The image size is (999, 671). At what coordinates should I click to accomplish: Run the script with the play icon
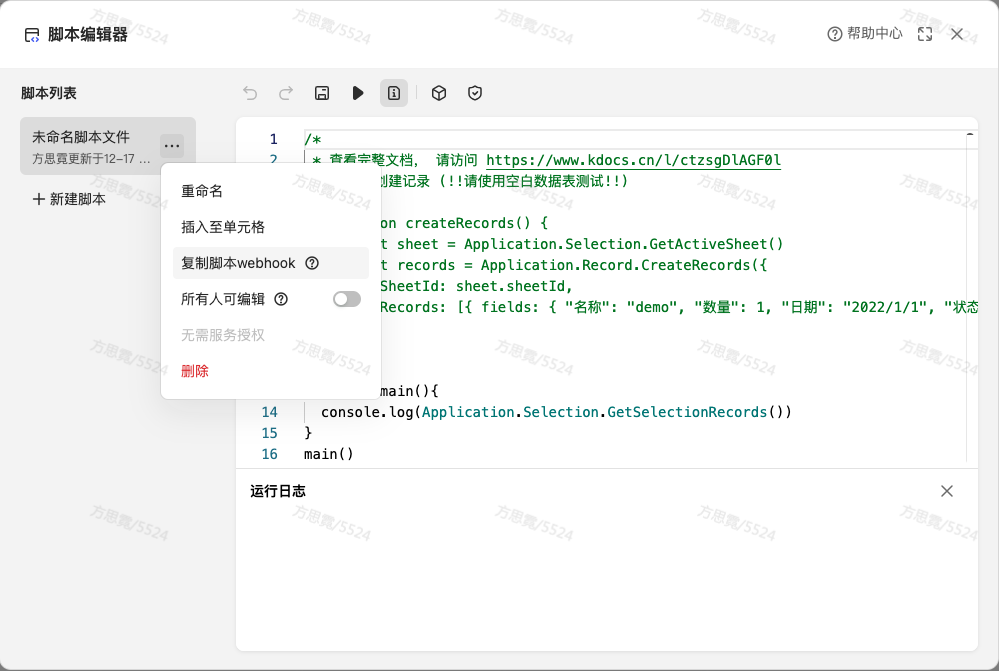tap(358, 93)
